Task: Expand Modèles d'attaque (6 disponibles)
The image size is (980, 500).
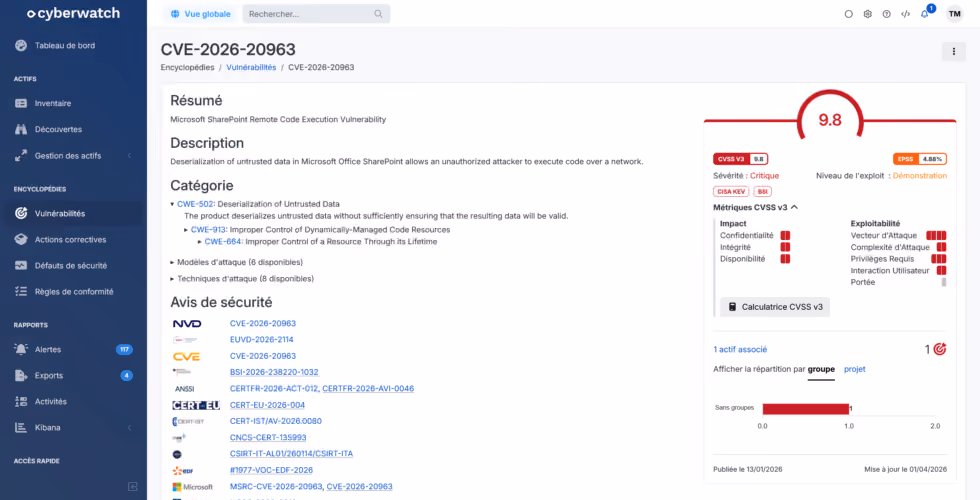Action: click(x=236, y=262)
